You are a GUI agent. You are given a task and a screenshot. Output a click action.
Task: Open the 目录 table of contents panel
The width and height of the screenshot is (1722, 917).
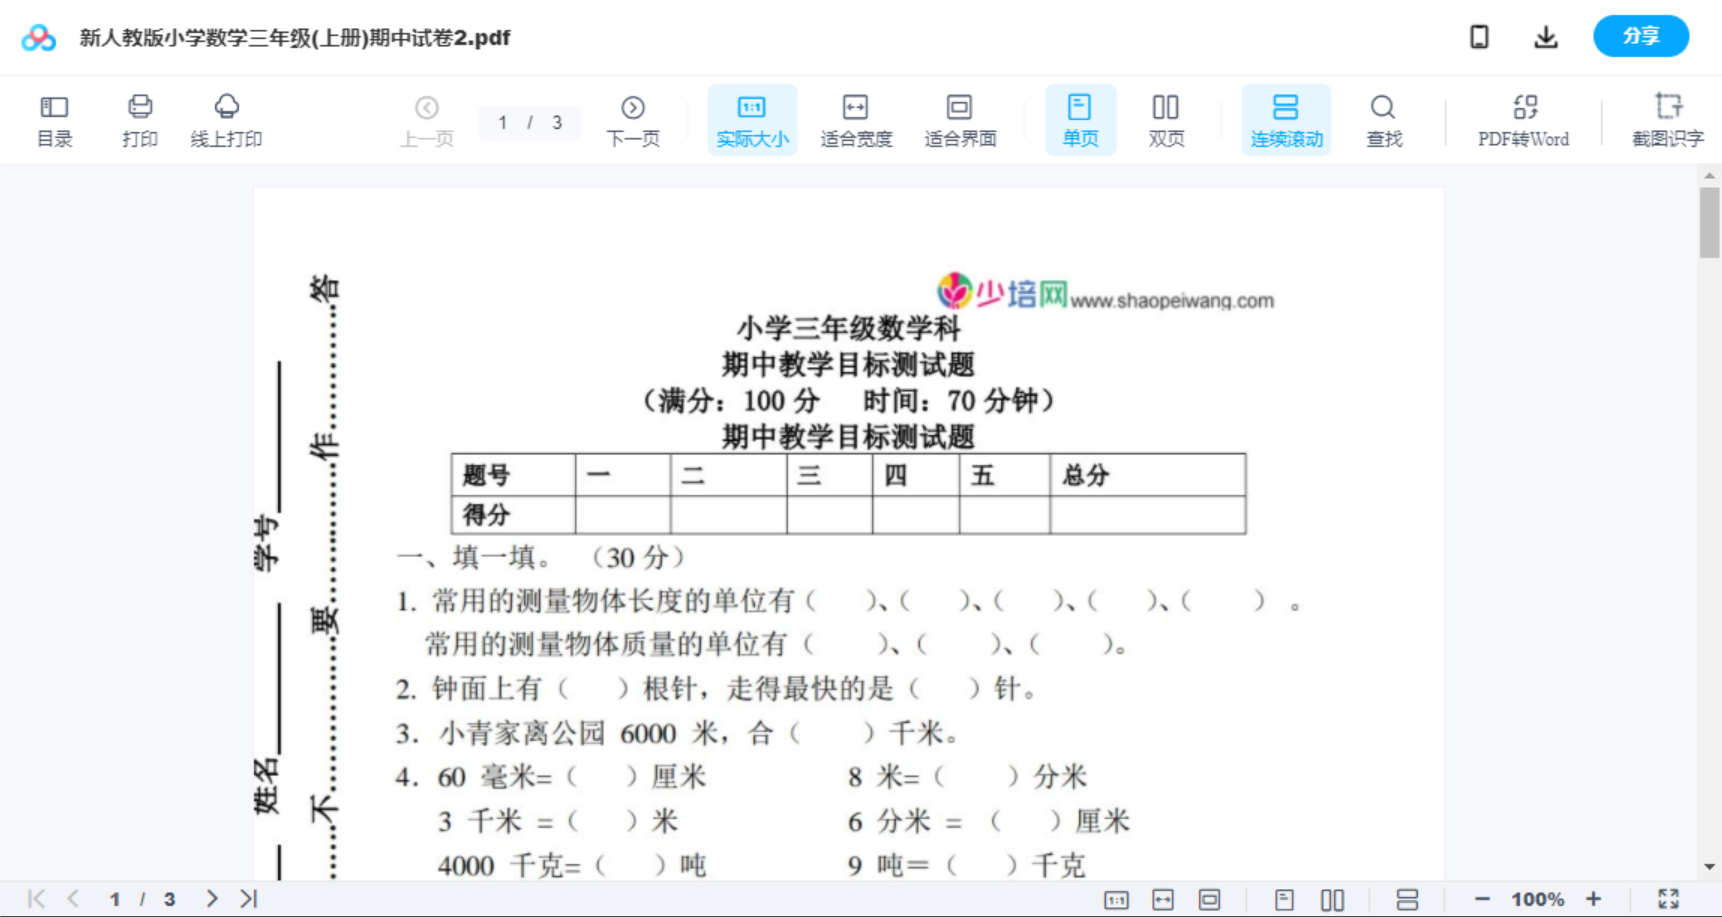point(54,119)
